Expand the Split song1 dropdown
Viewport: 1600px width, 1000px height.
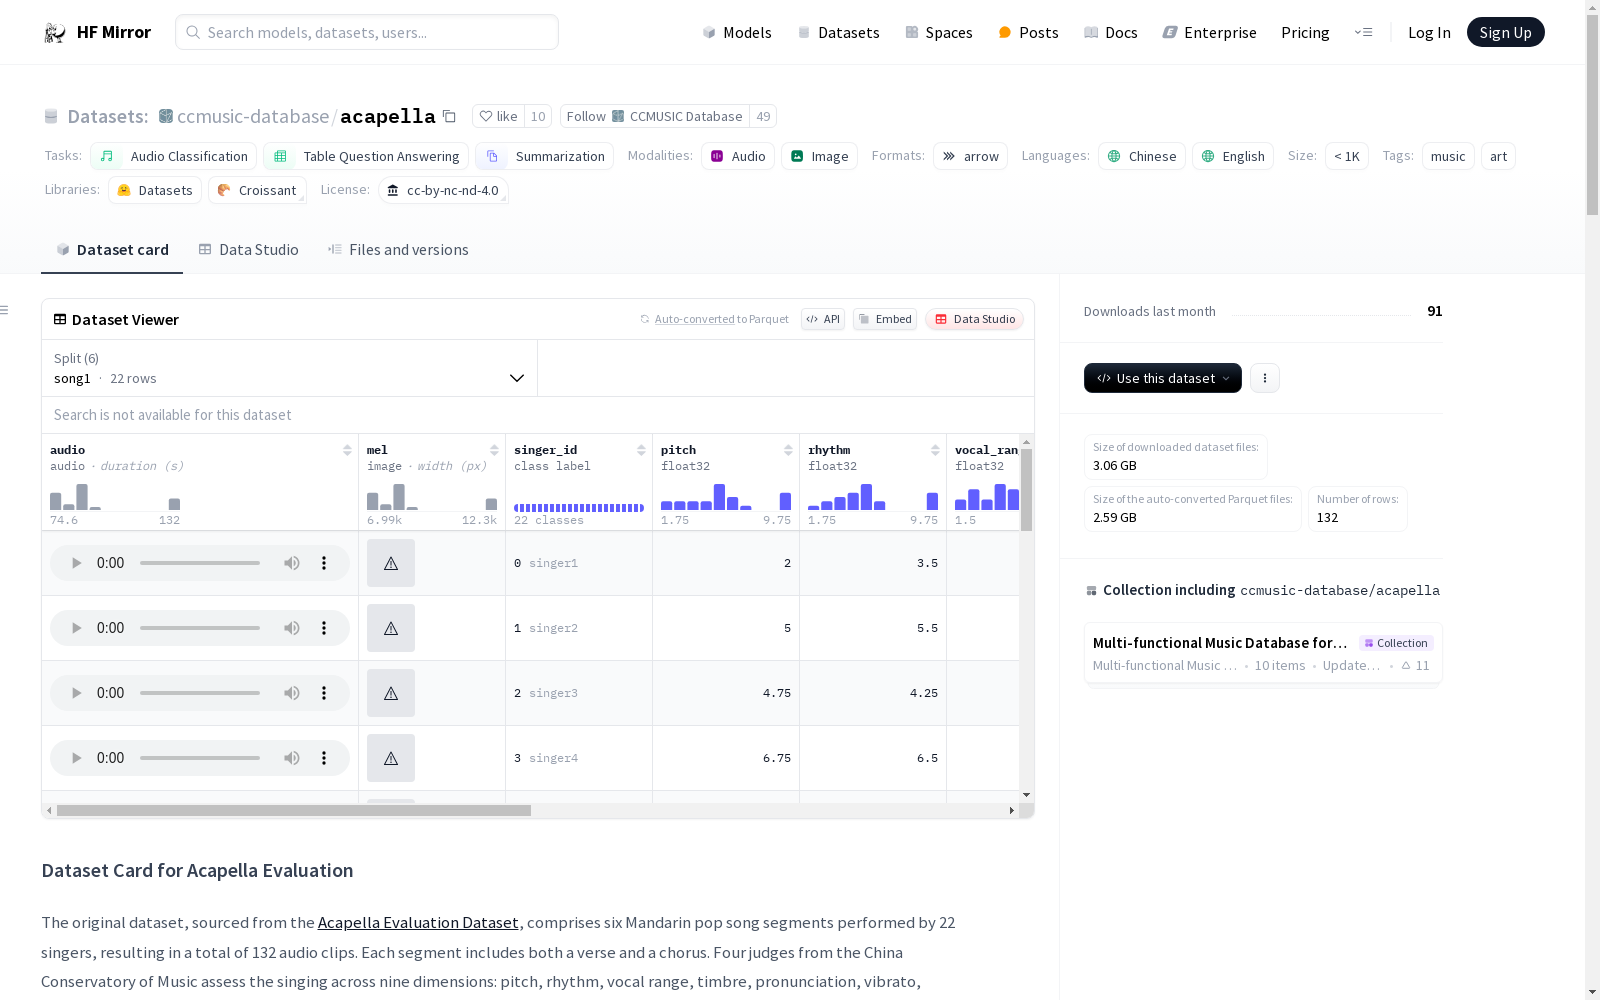click(x=289, y=368)
